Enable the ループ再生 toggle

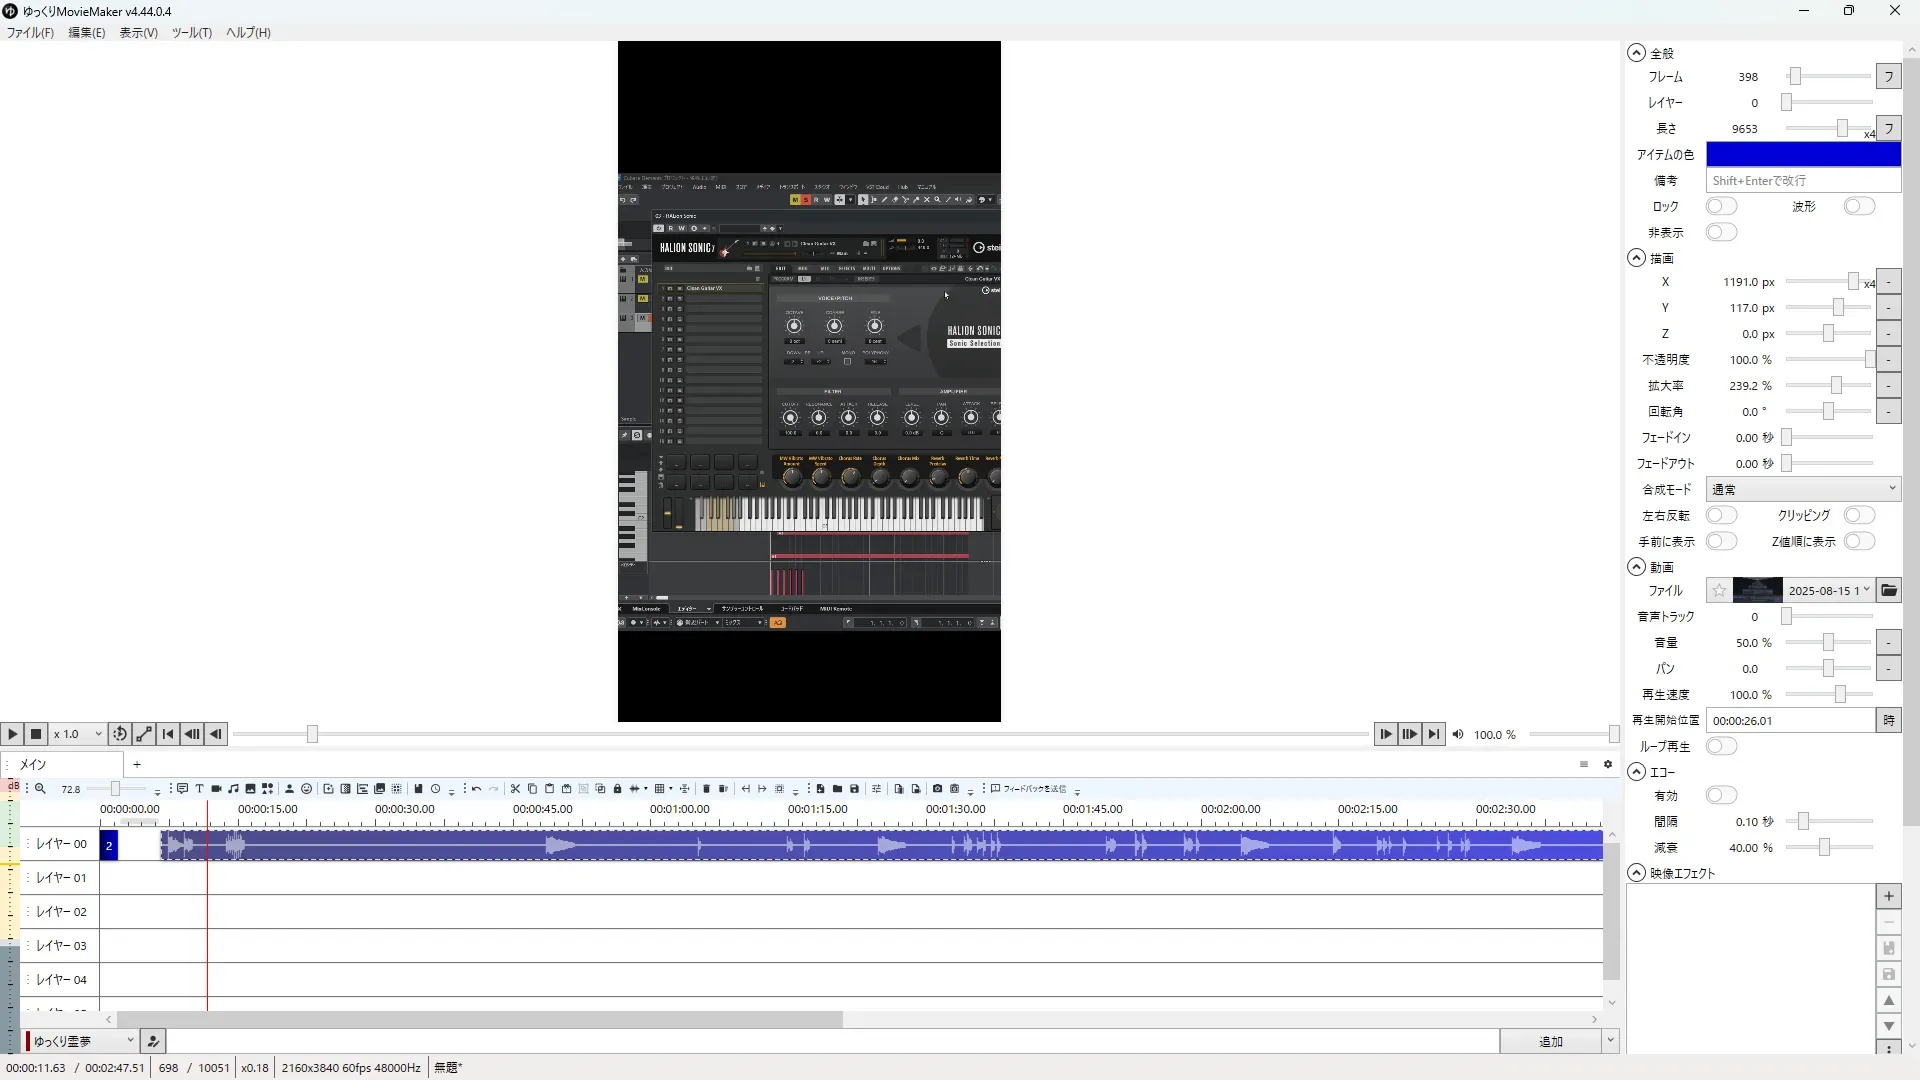coord(1721,746)
